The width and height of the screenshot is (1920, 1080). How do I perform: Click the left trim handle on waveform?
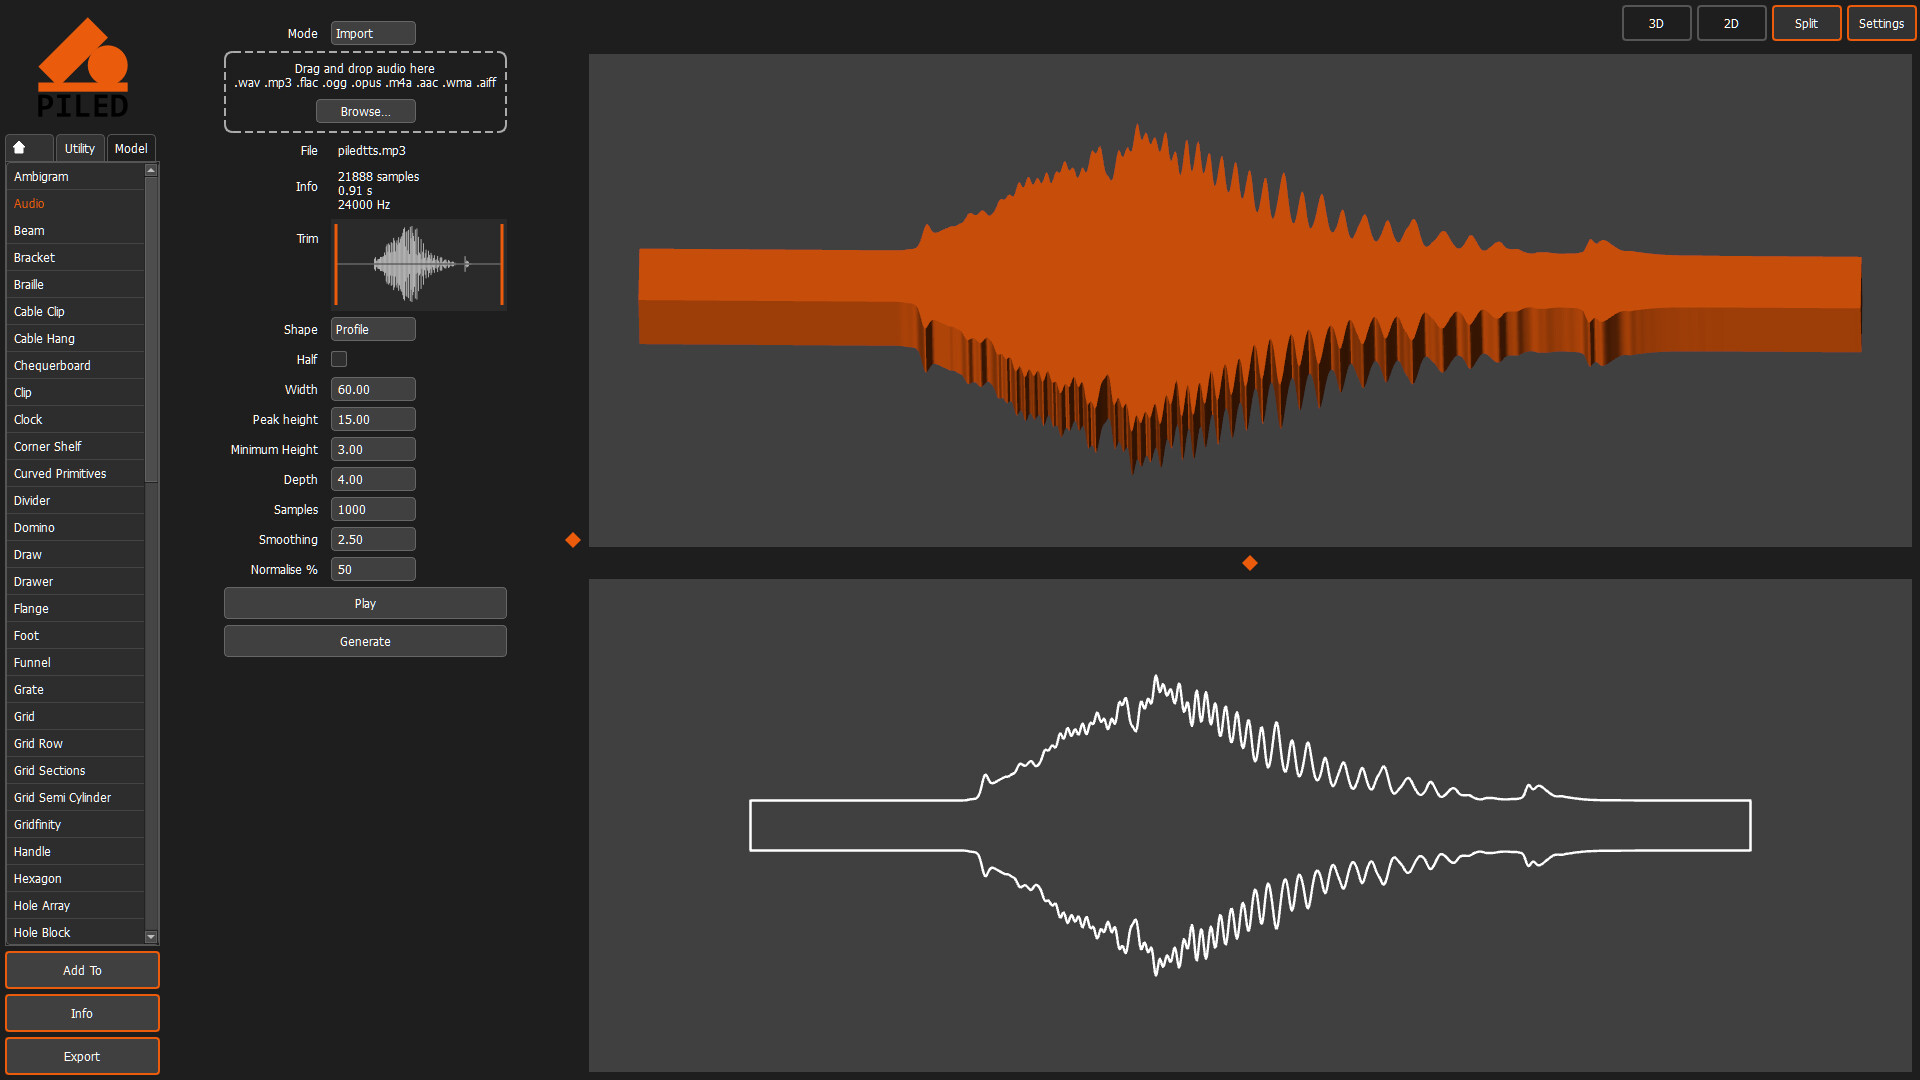pos(336,265)
